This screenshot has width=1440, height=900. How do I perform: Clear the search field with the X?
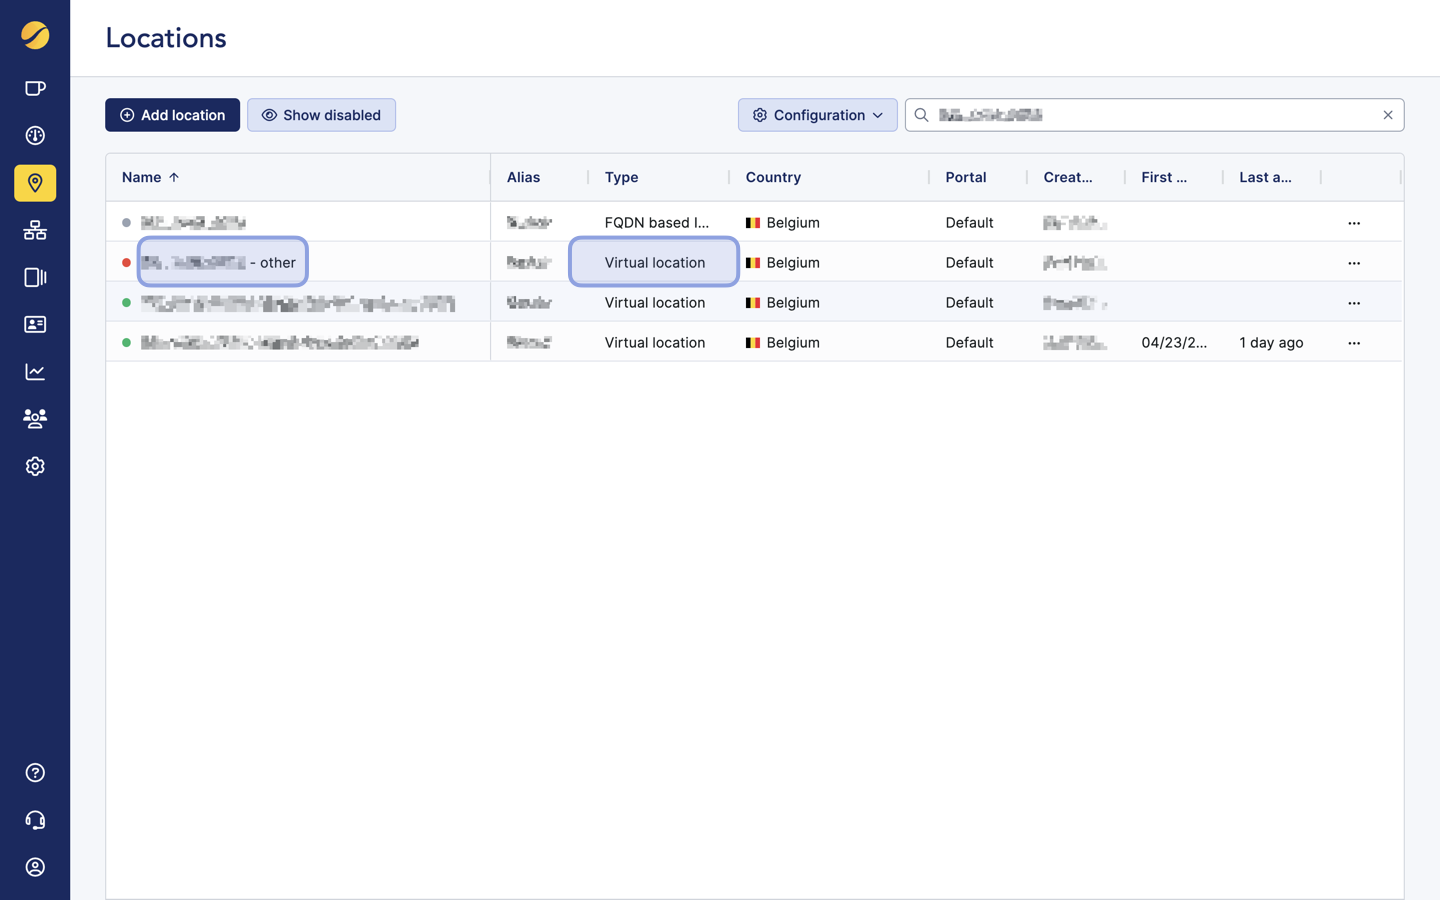[x=1388, y=115]
